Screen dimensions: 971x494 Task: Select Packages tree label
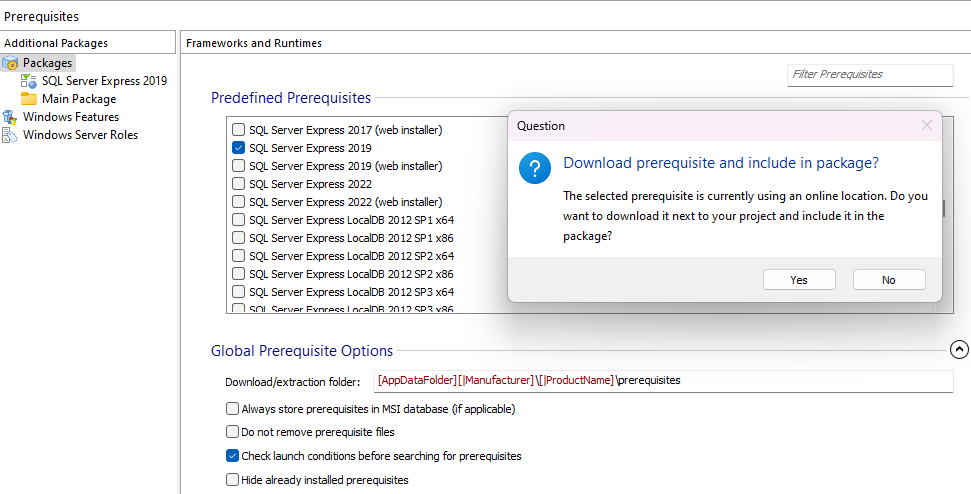48,63
